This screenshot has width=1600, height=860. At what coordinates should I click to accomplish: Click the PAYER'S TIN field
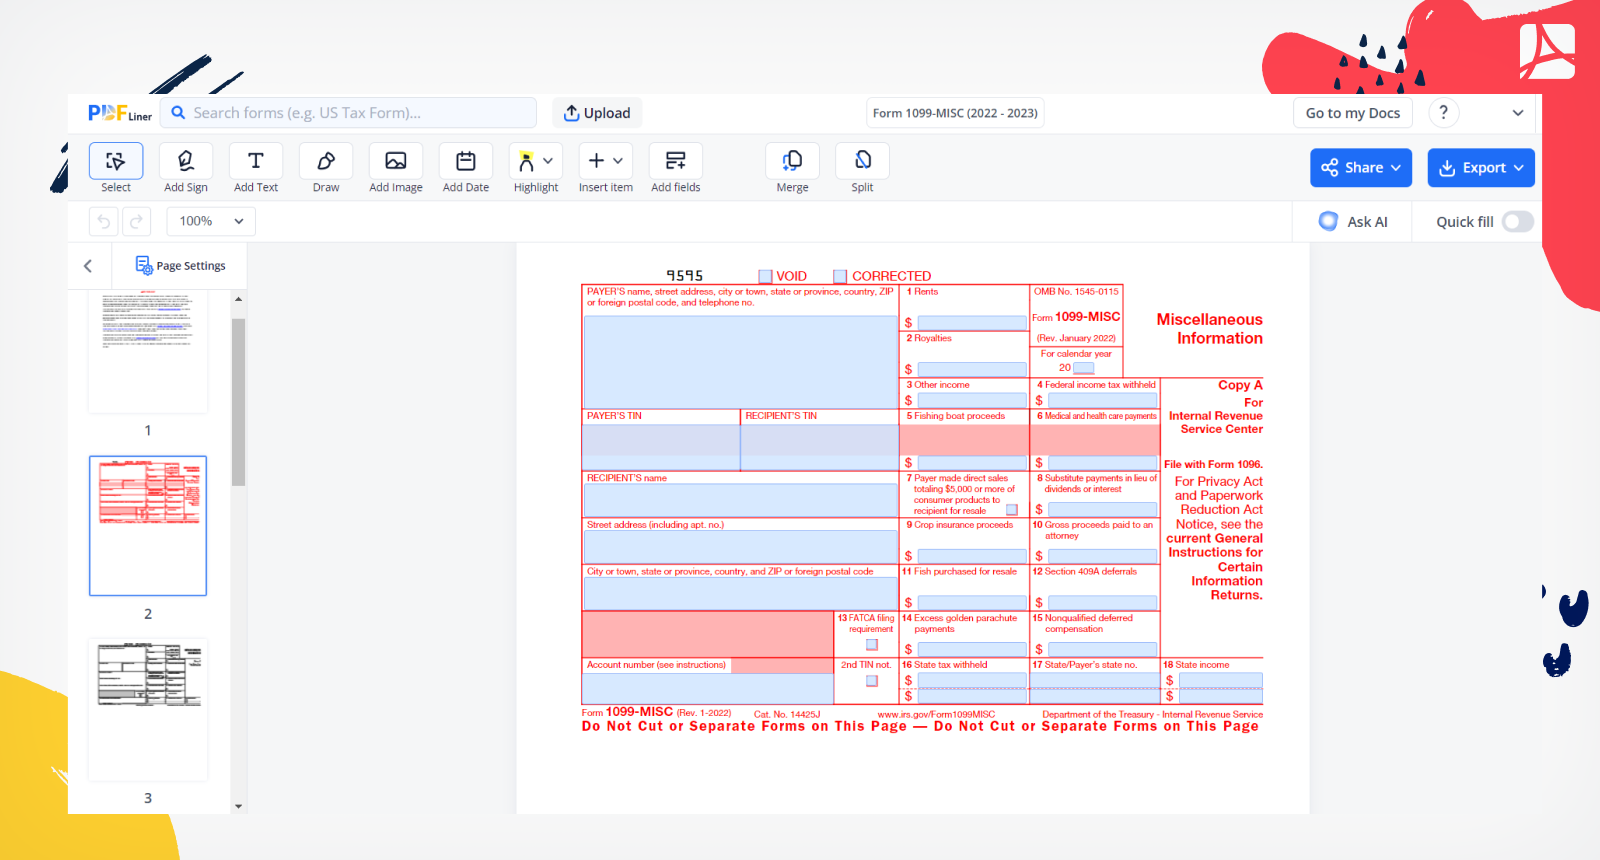point(661,448)
